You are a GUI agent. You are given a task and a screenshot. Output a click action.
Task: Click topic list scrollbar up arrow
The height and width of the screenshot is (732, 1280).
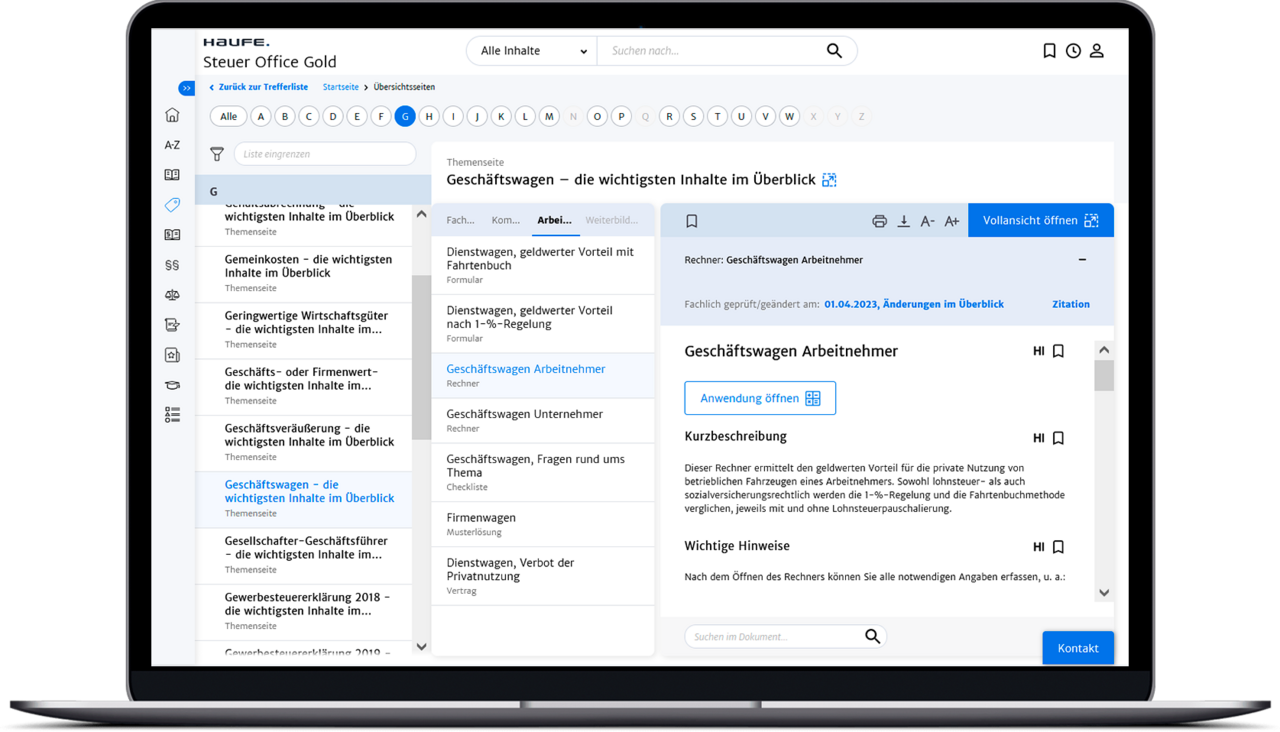(x=421, y=214)
